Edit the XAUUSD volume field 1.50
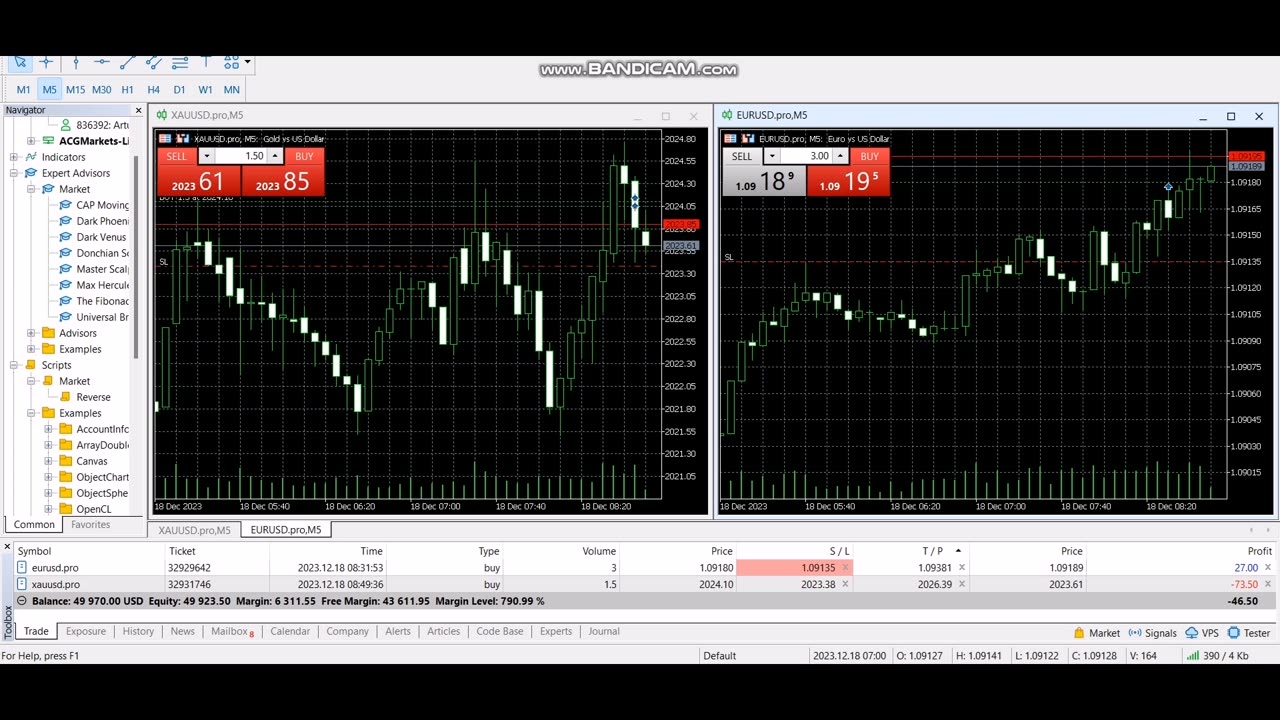 tap(241, 156)
